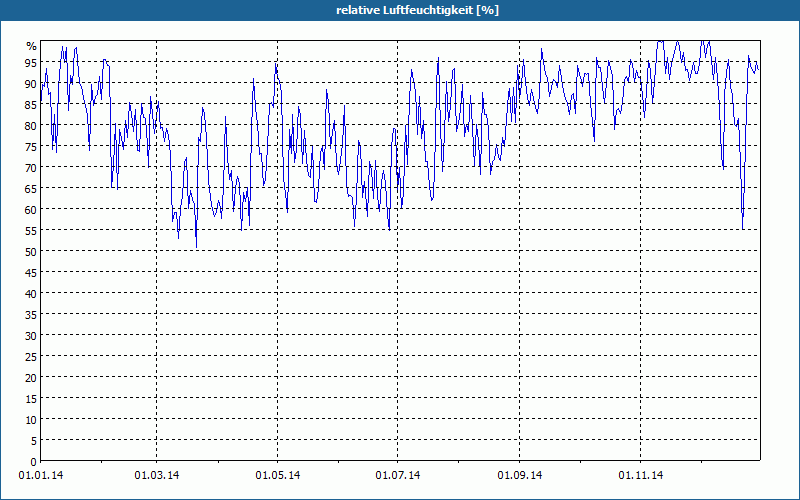Click the x-axis date label 01.07.14
The height and width of the screenshot is (500, 800).
tap(397, 476)
